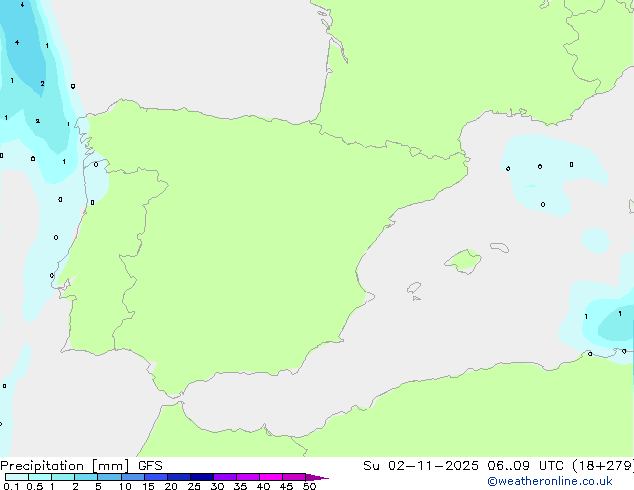This screenshot has width=634, height=490.
Task: Click the Ibiza island outline
Action: pos(414,288)
